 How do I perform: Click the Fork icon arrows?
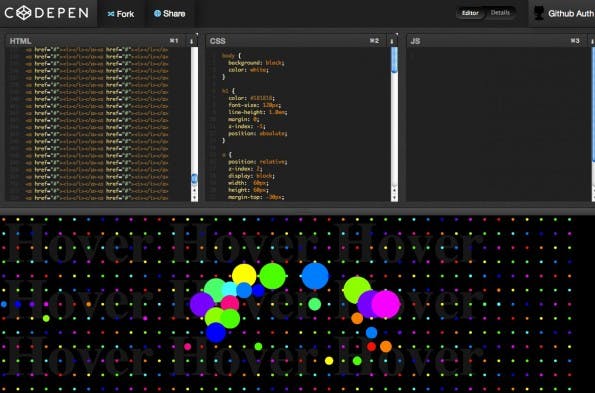tap(111, 14)
